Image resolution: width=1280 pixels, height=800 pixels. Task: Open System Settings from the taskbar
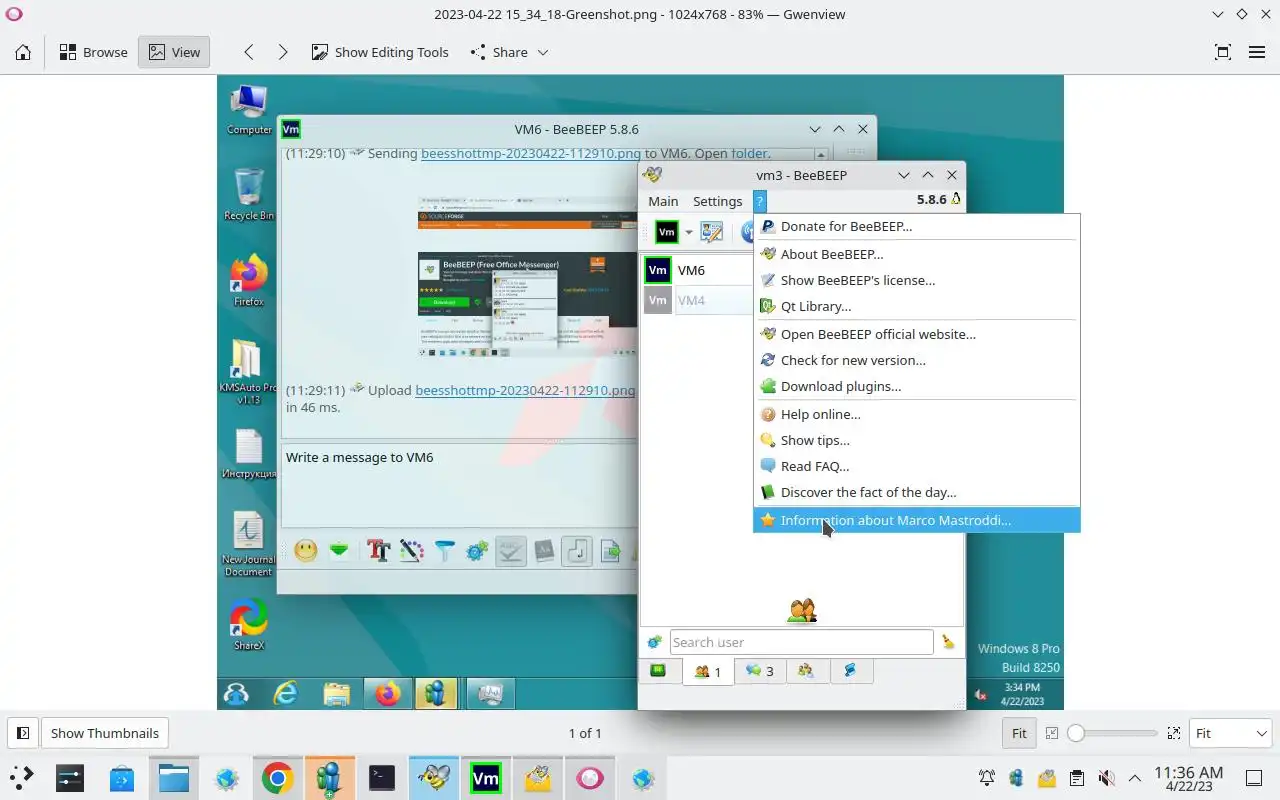pyautogui.click(x=69, y=777)
